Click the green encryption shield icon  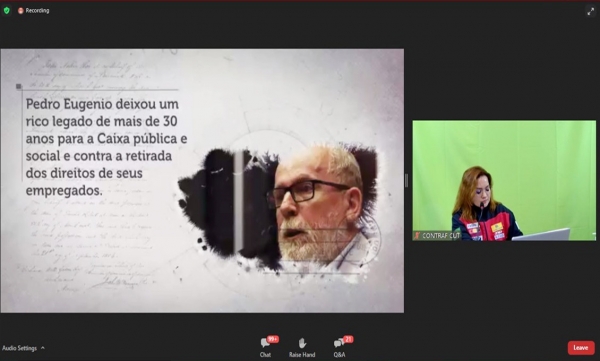[x=7, y=11]
